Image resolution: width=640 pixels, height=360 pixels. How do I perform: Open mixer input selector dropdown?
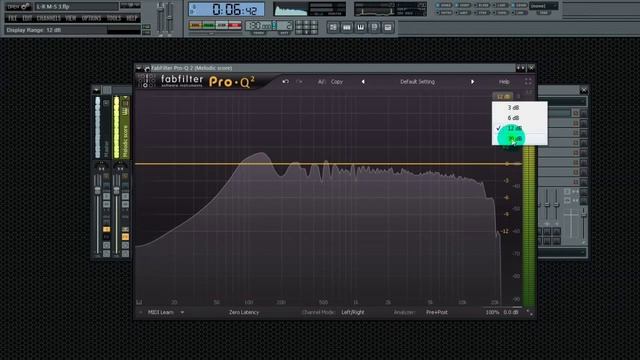(563, 102)
